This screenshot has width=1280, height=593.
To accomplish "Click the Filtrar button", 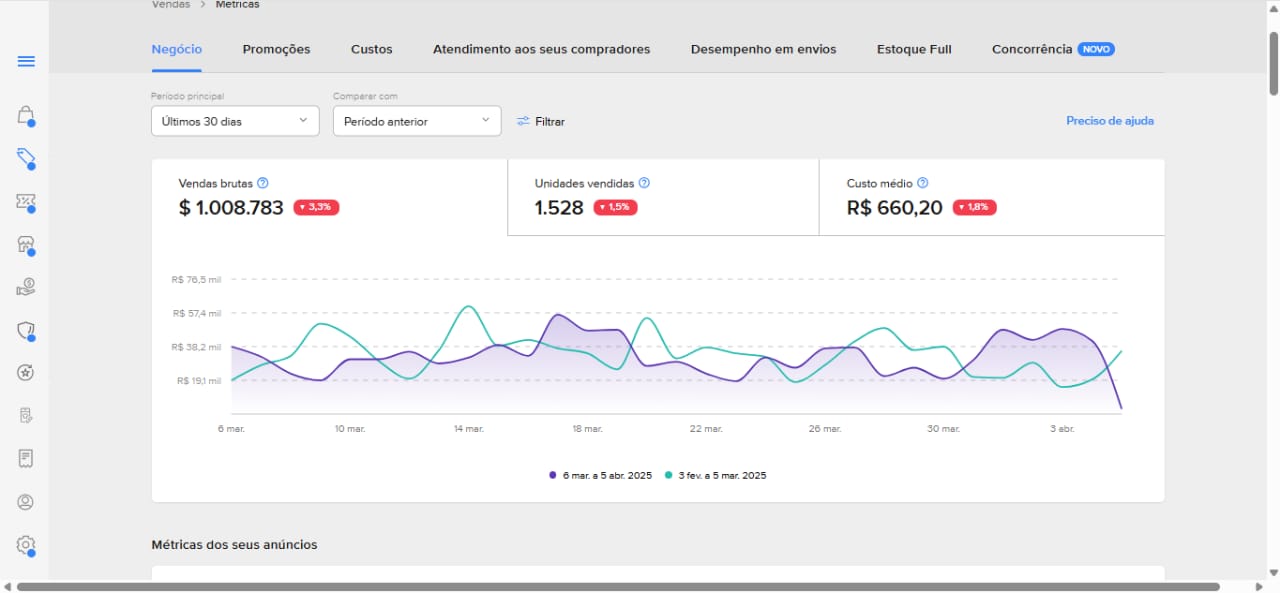I will click(x=541, y=121).
